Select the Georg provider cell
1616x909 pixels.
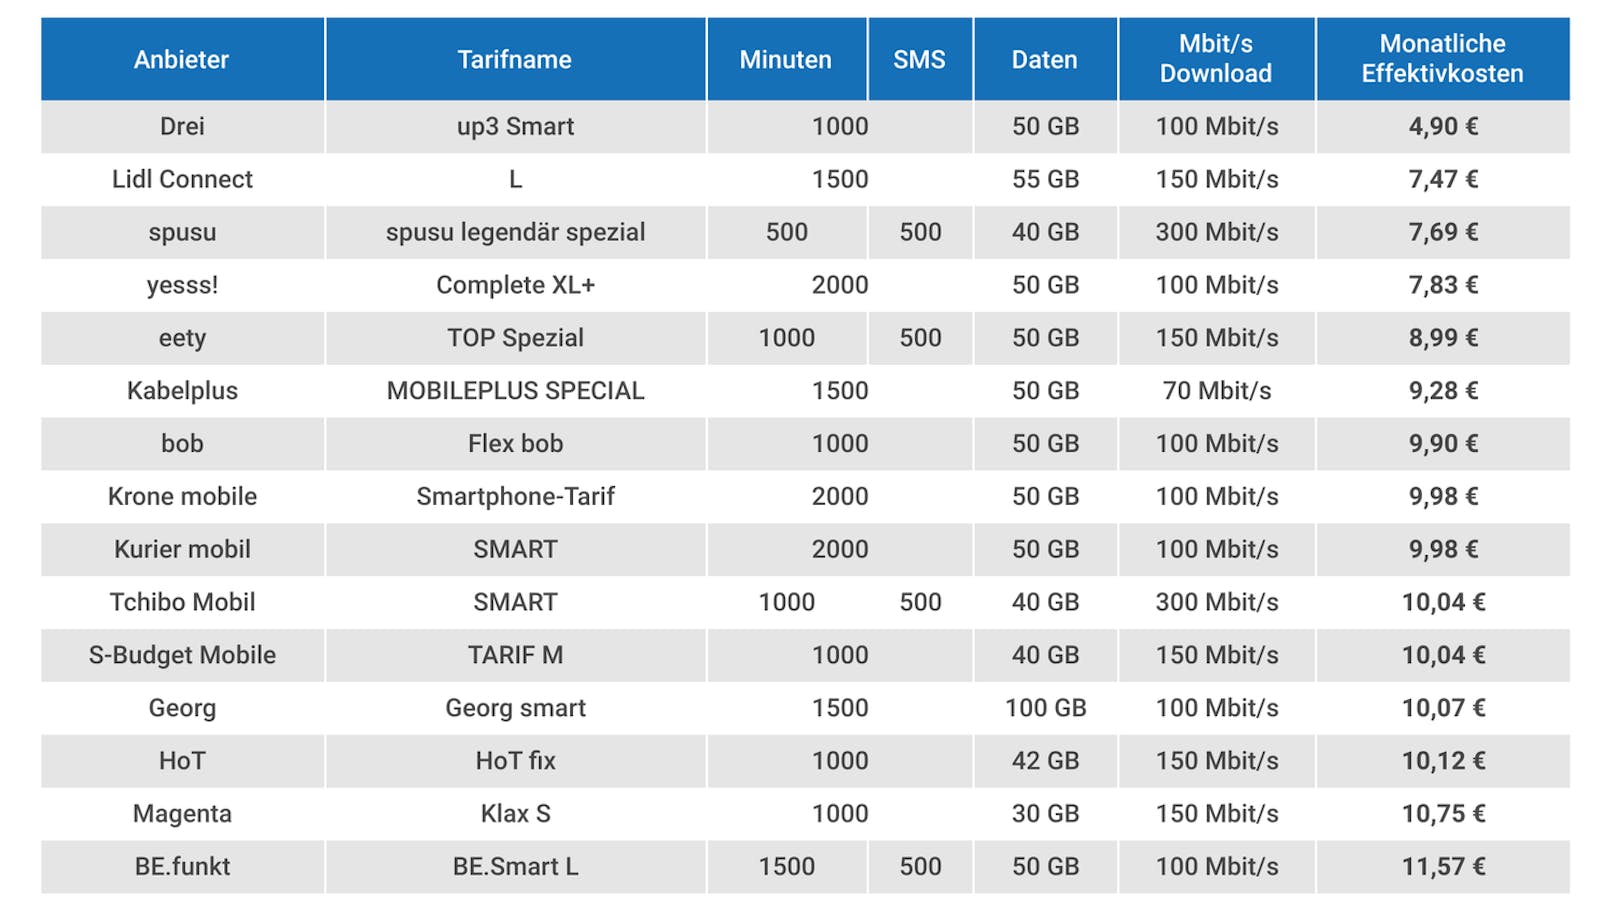pos(182,709)
